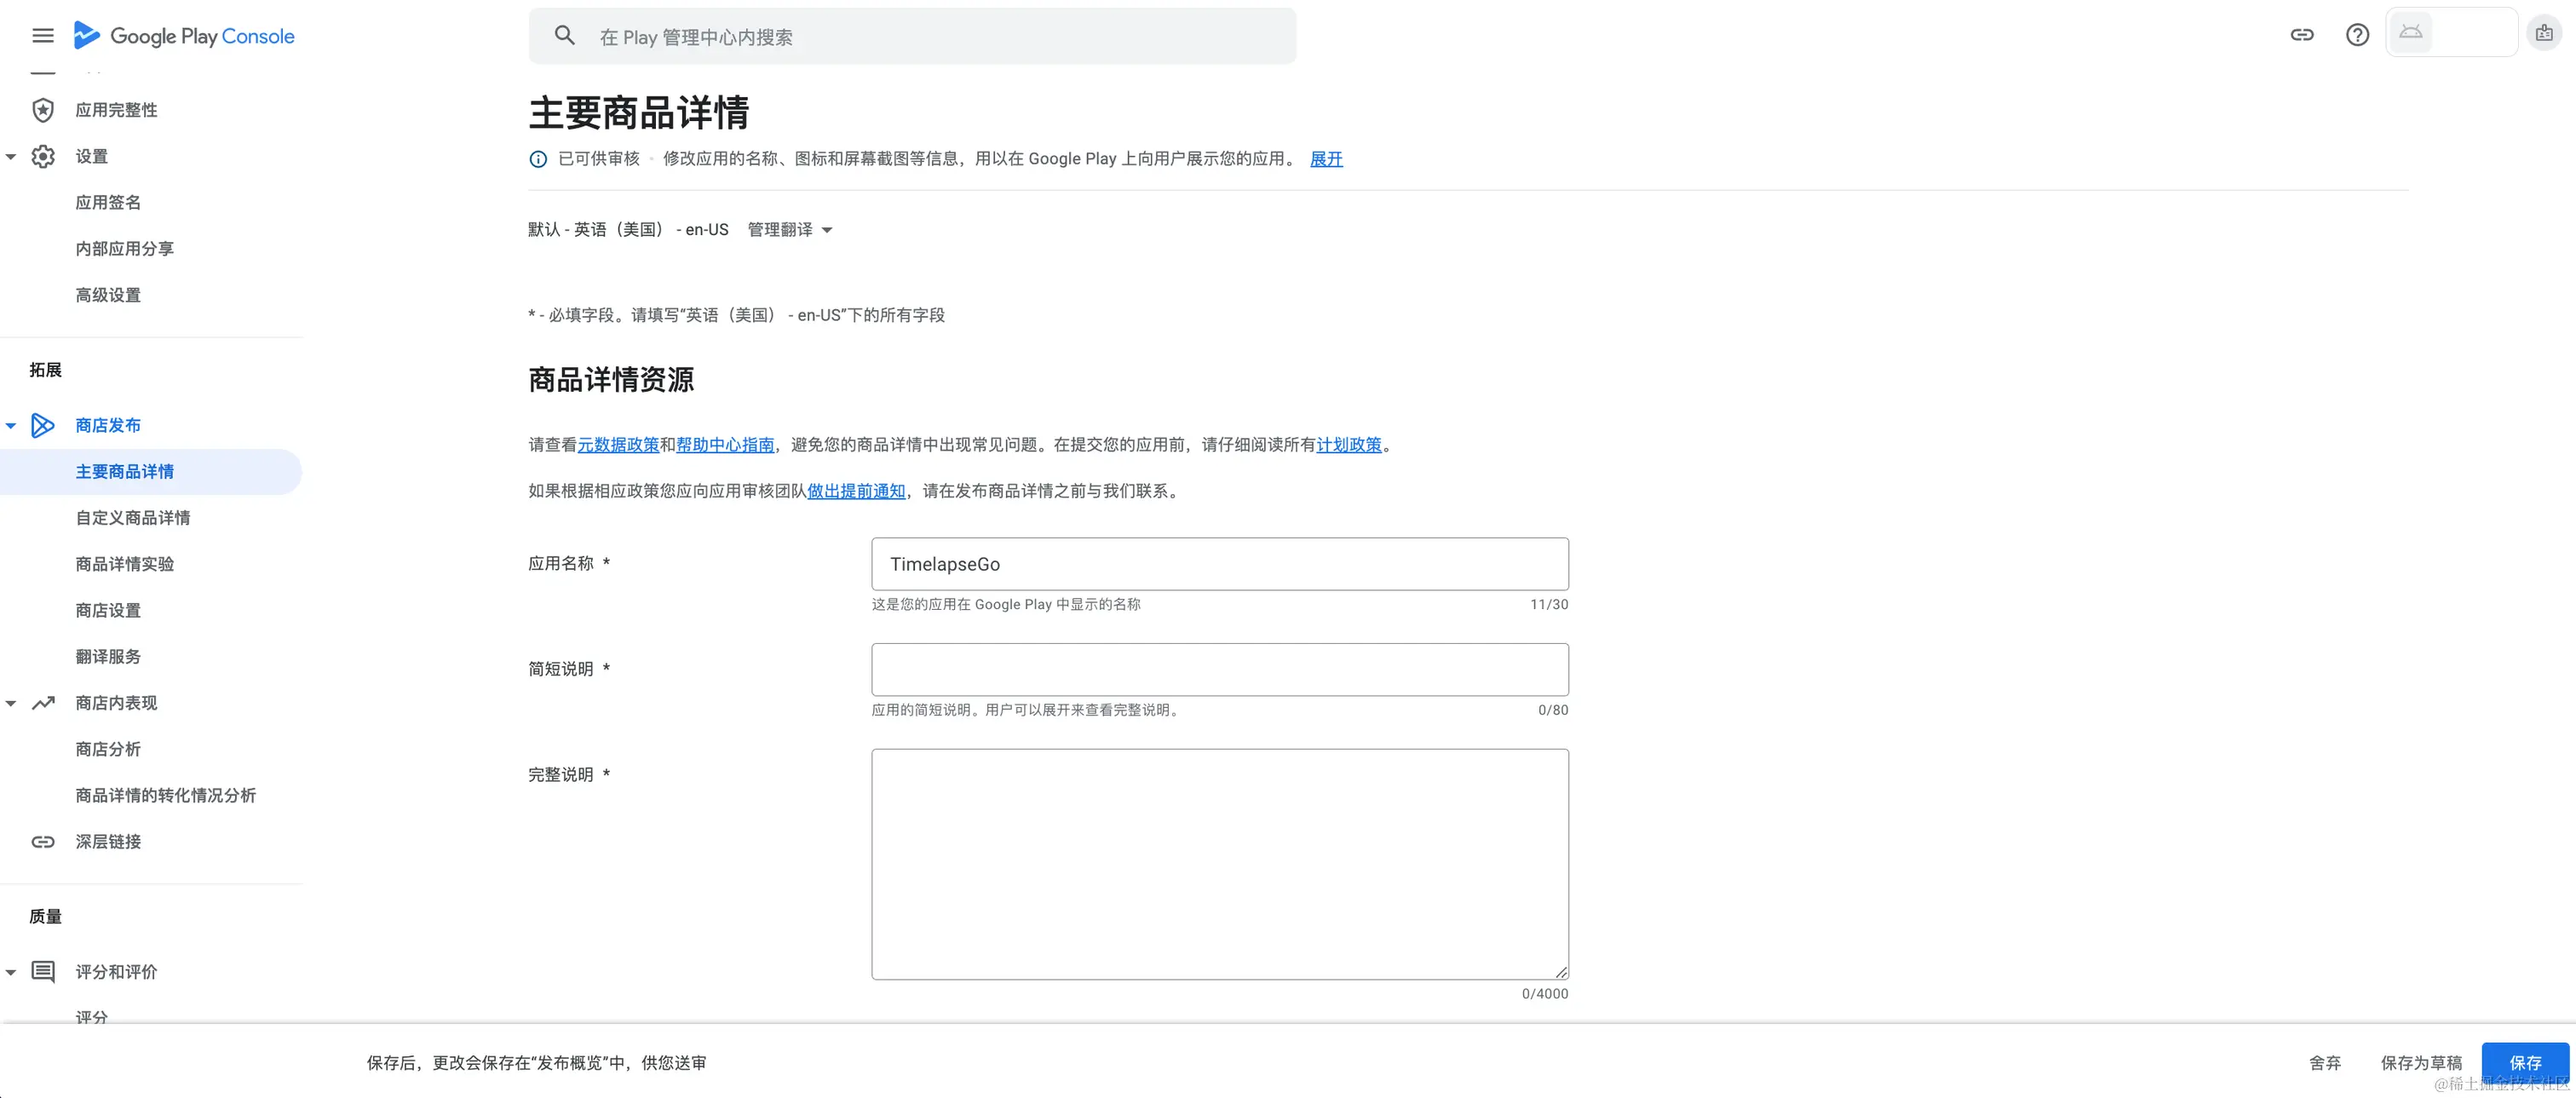Click the Store performance trend icon
This screenshot has height=1098, width=2576.
(43, 703)
